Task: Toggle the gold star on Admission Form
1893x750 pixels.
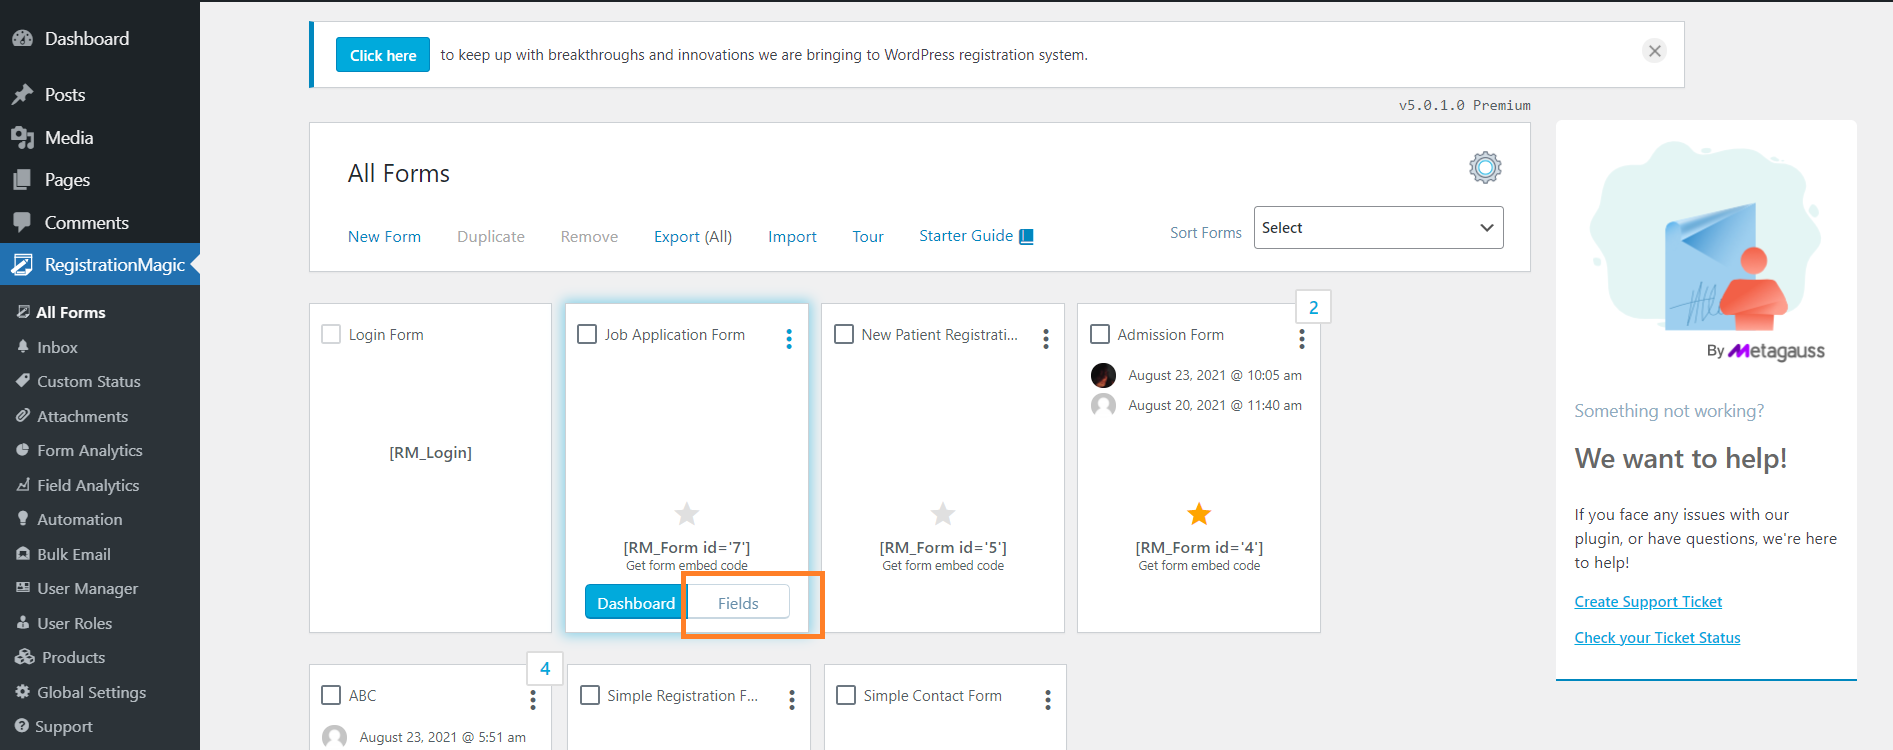Action: tap(1198, 514)
